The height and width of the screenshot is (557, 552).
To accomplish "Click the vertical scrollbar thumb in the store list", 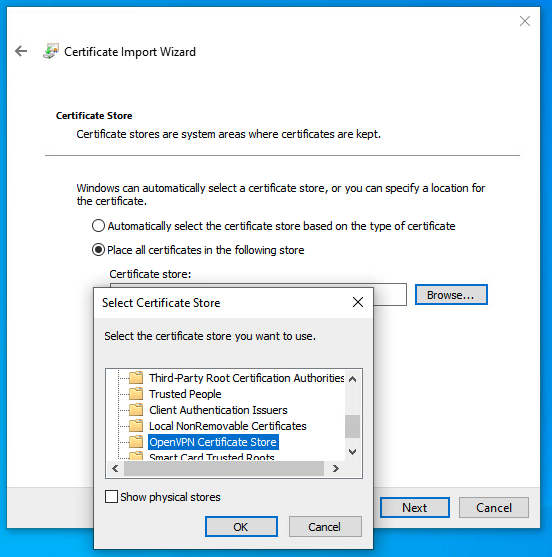I will click(x=352, y=426).
